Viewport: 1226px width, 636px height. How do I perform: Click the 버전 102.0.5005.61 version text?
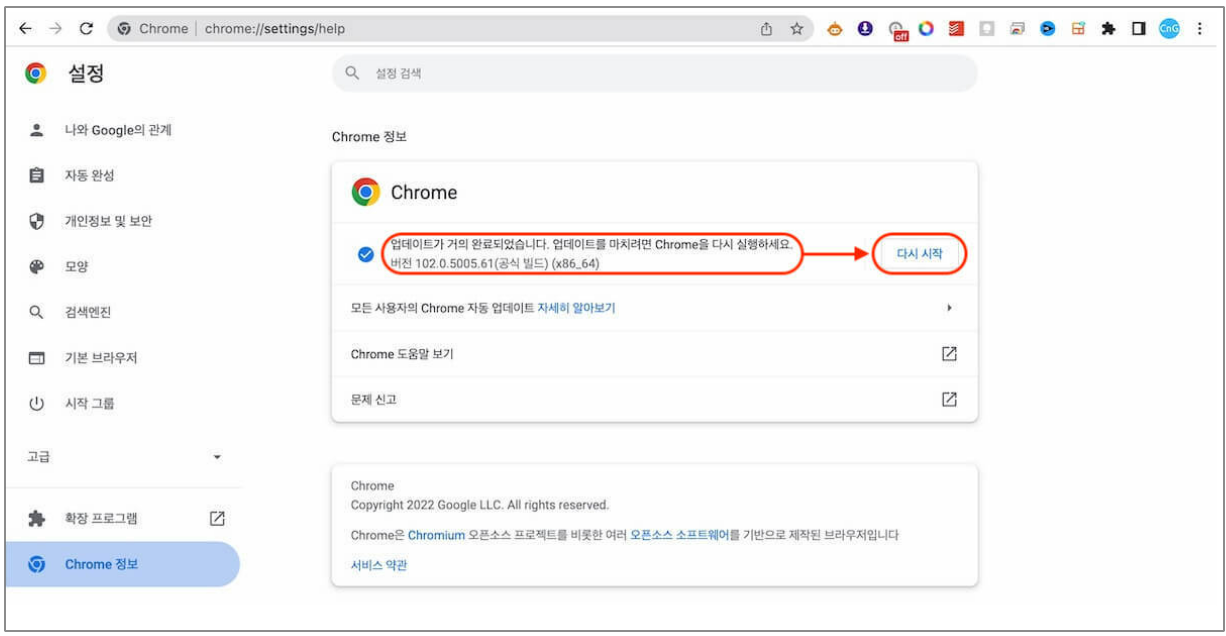[496, 262]
